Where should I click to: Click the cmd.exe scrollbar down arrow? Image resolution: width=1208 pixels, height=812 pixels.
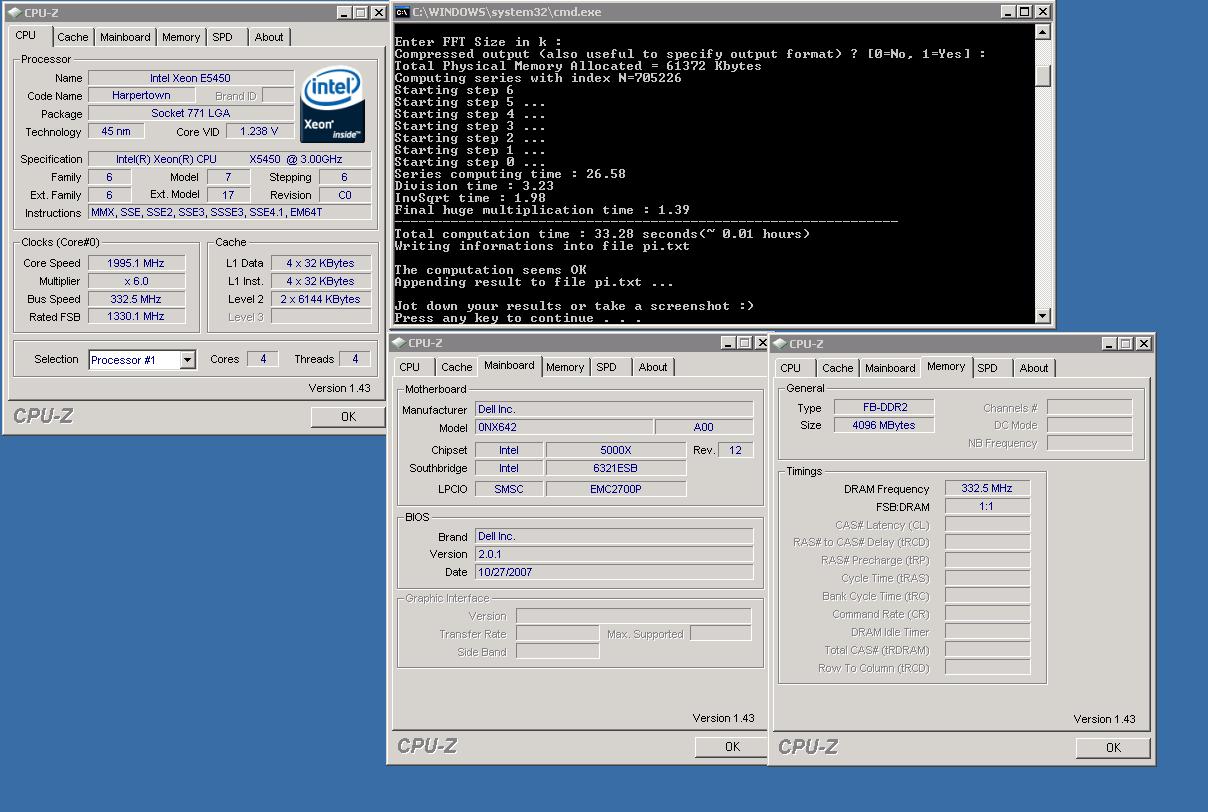[x=1043, y=316]
